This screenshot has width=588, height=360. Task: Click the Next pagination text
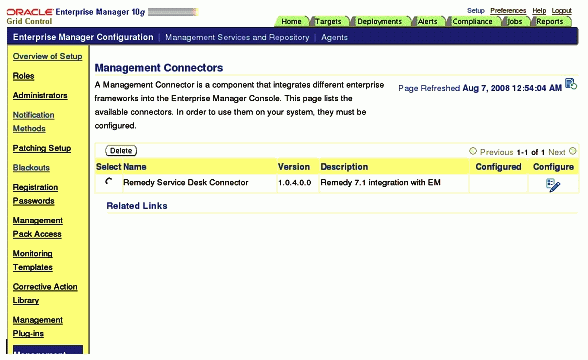(556, 152)
